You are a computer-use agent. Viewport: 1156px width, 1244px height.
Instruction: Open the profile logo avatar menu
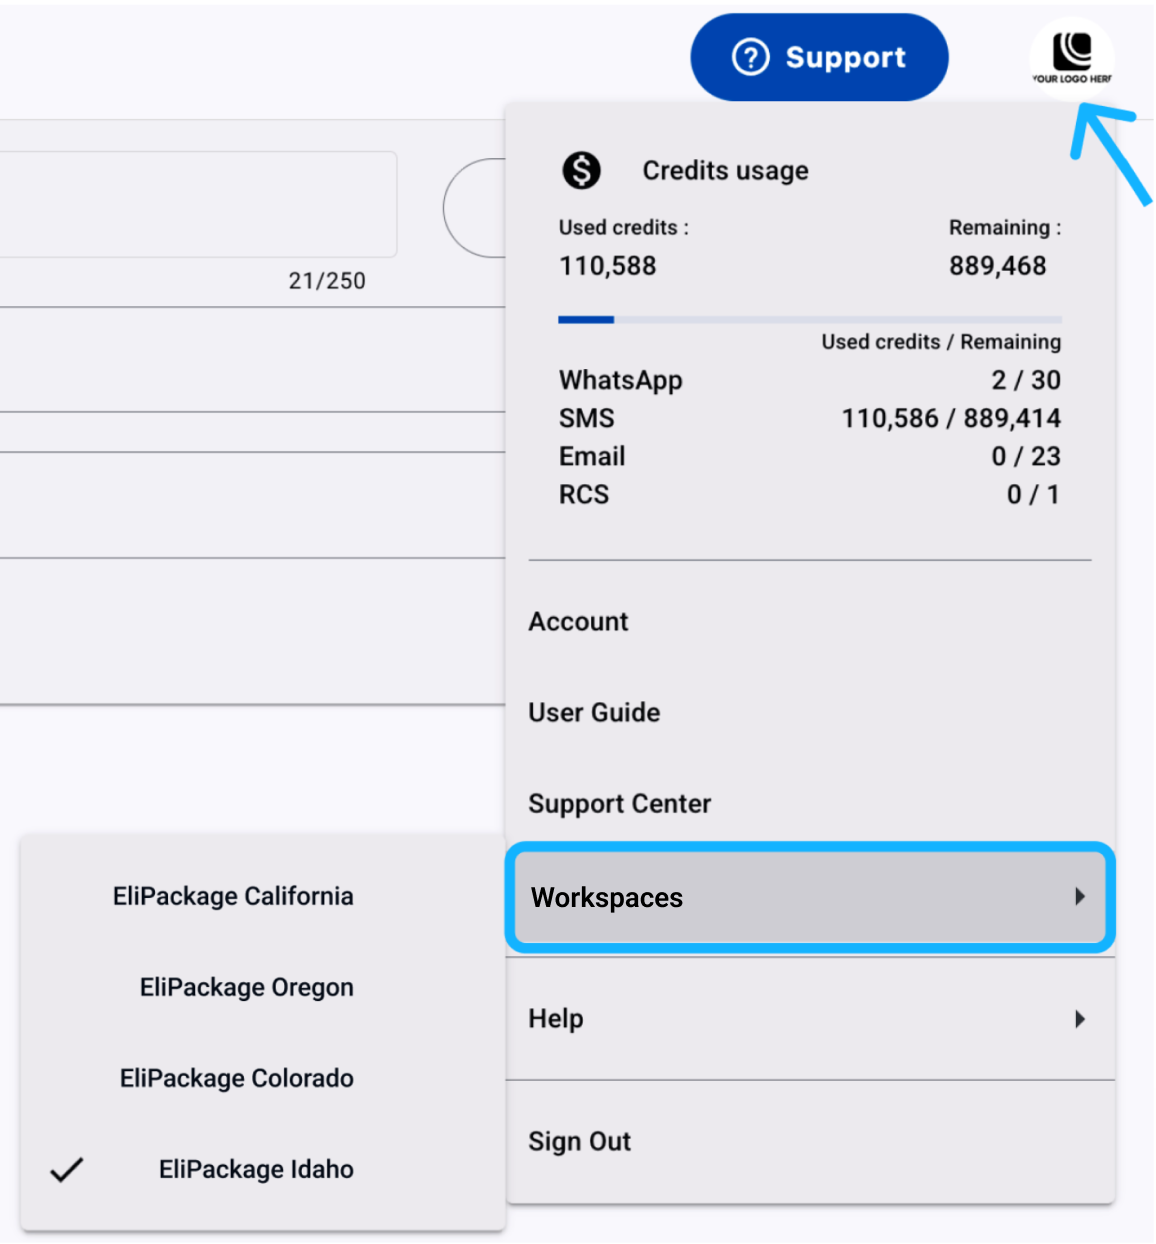pyautogui.click(x=1072, y=57)
